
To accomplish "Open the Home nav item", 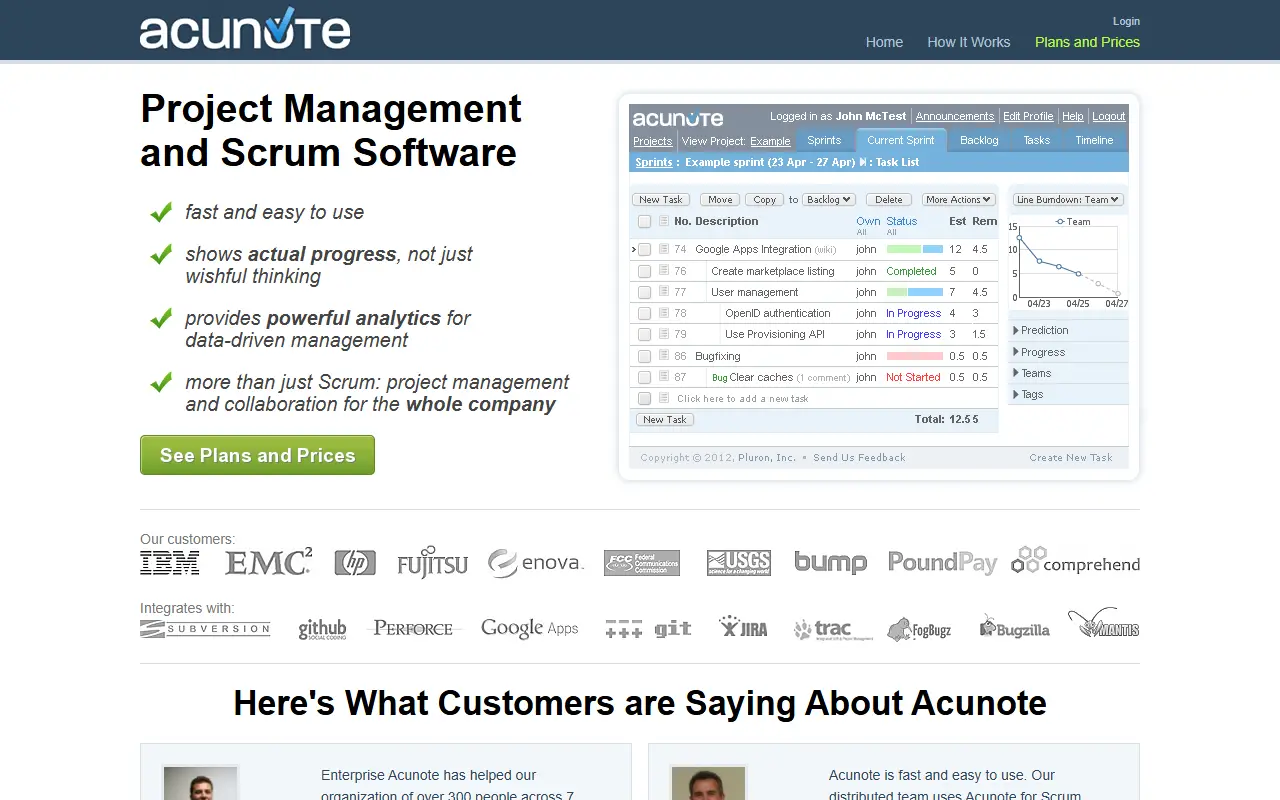I will (884, 42).
